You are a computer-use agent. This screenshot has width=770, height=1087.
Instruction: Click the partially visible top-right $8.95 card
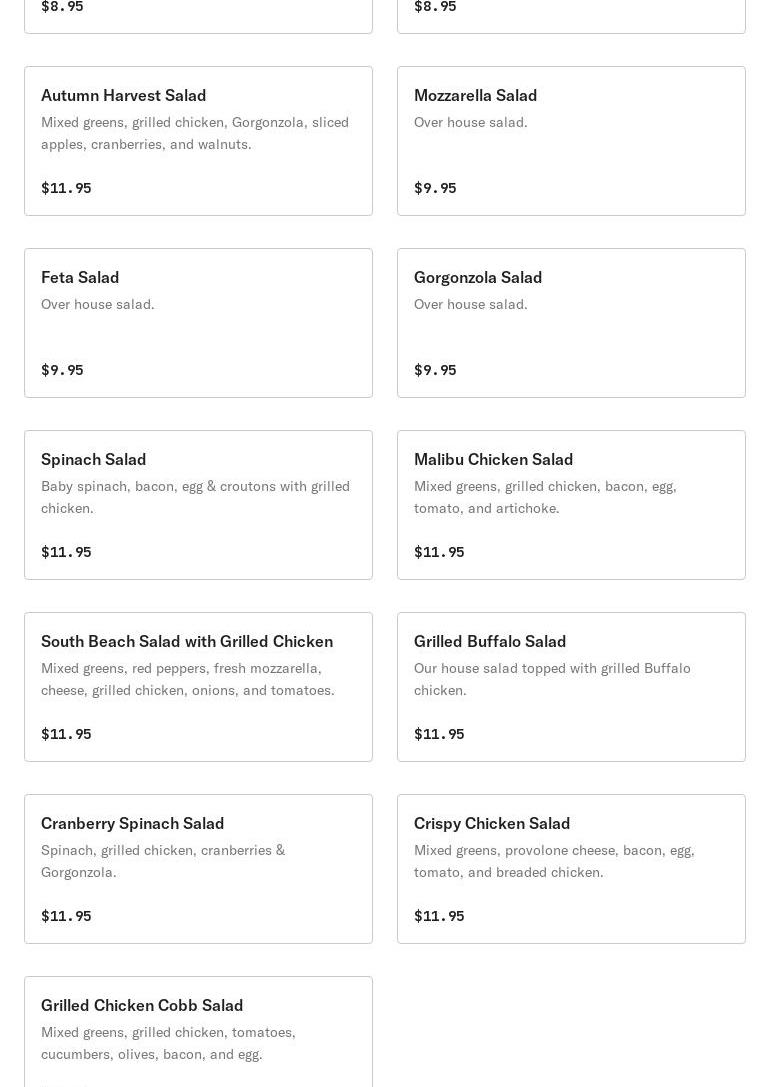click(571, 17)
